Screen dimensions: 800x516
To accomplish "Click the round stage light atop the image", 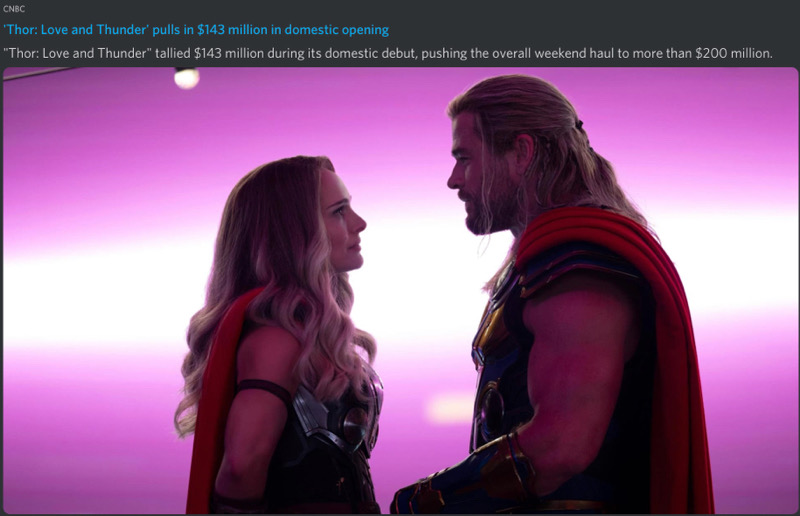I will [187, 78].
